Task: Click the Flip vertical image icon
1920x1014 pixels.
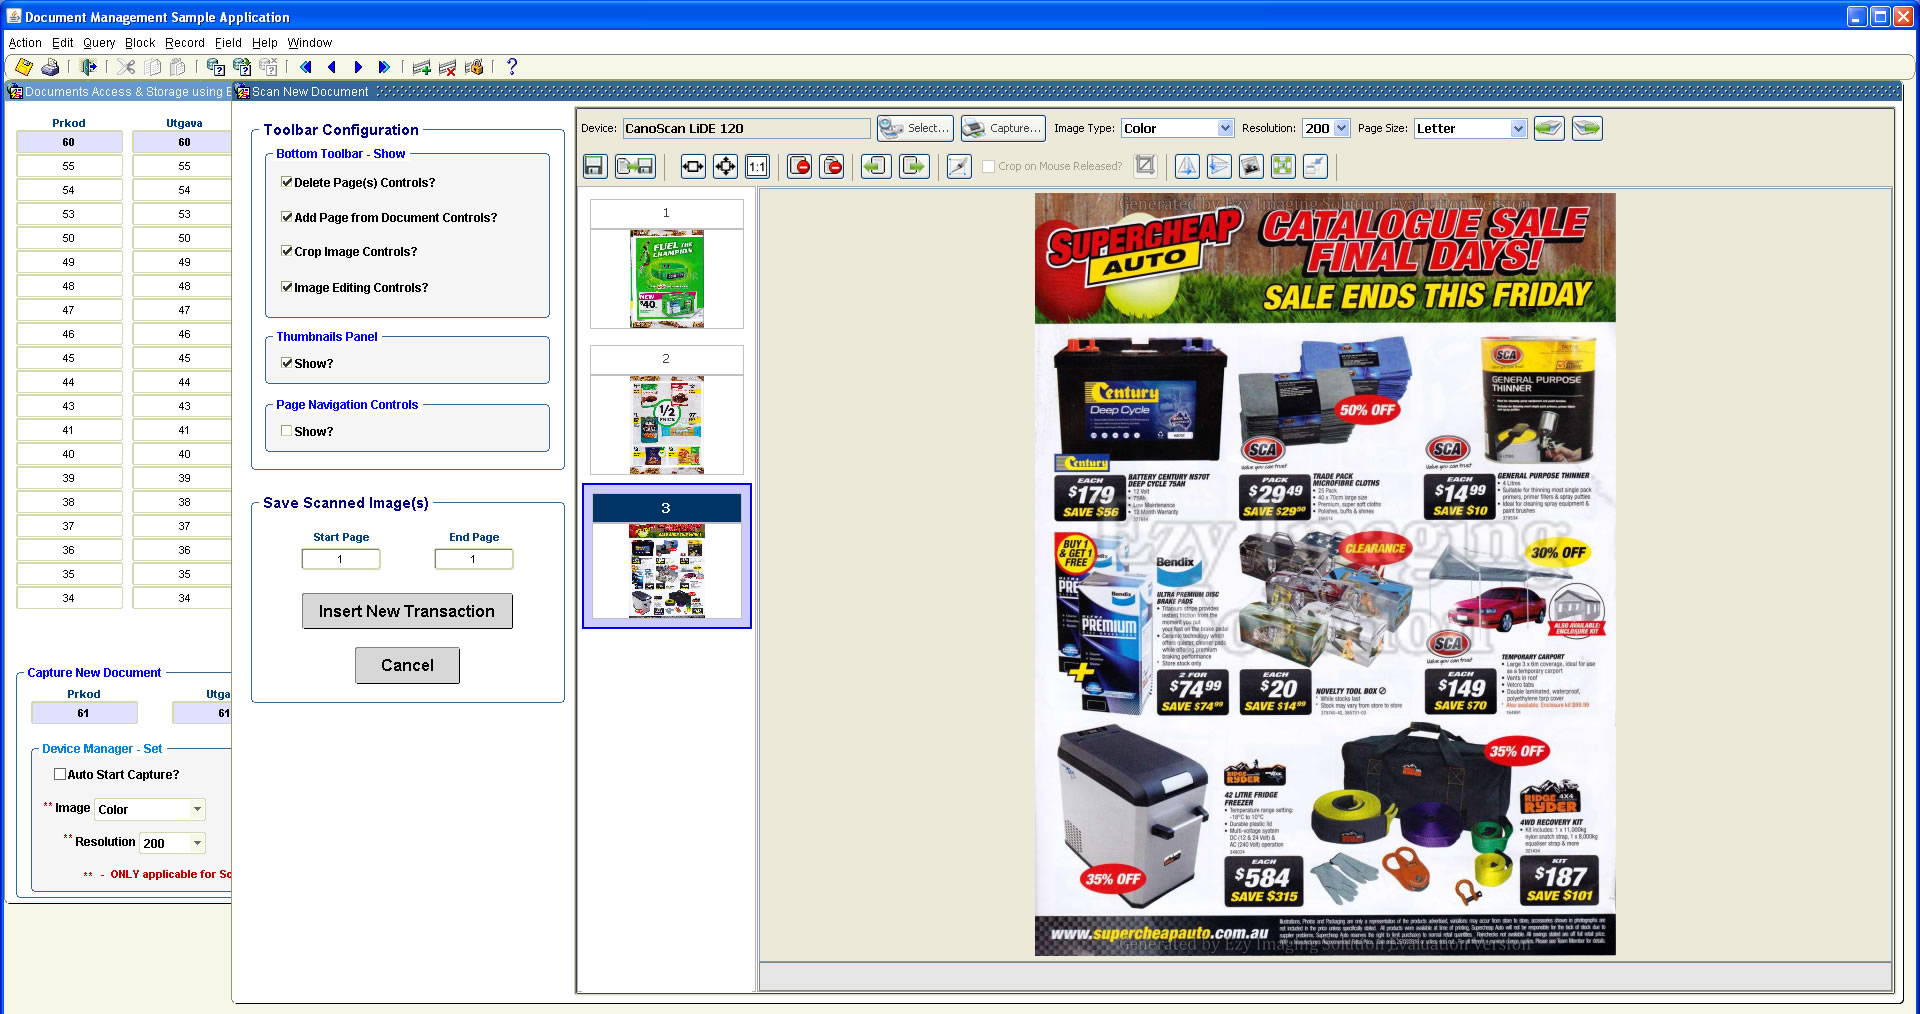Action: click(x=1219, y=166)
